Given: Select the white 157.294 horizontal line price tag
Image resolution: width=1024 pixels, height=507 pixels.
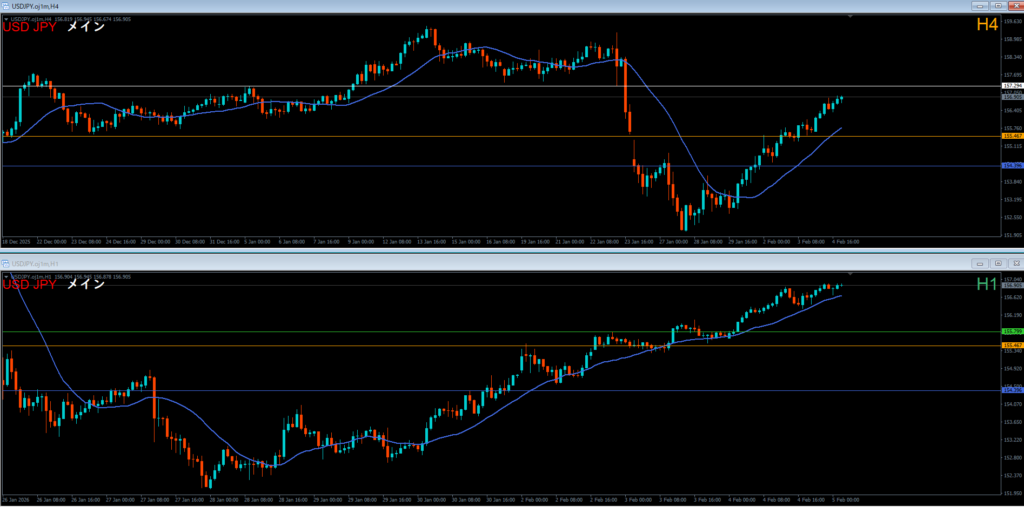Looking at the screenshot, I should click(1011, 87).
